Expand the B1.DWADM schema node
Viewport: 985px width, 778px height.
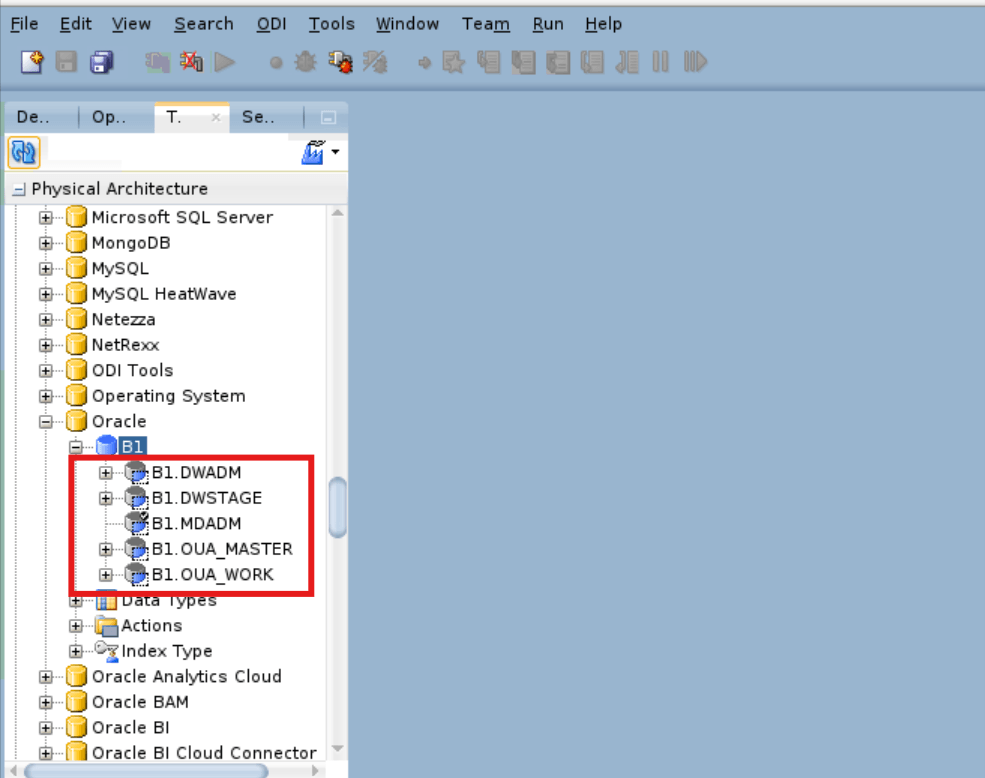(106, 473)
